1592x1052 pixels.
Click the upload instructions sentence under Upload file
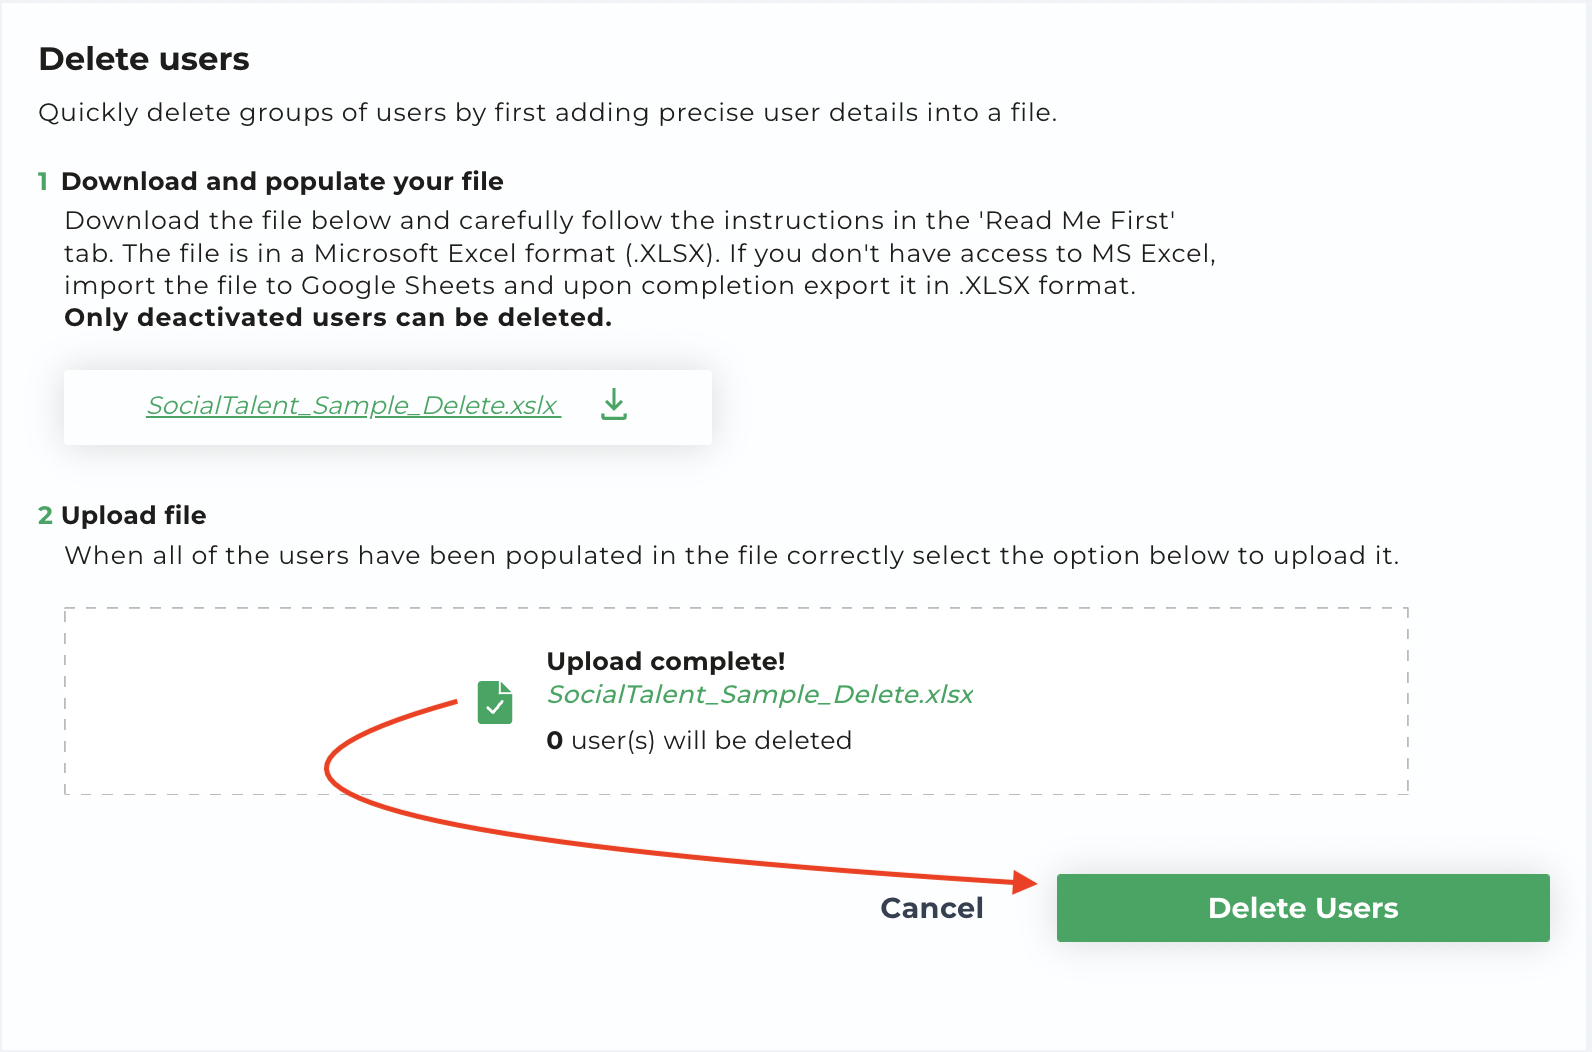coord(731,555)
